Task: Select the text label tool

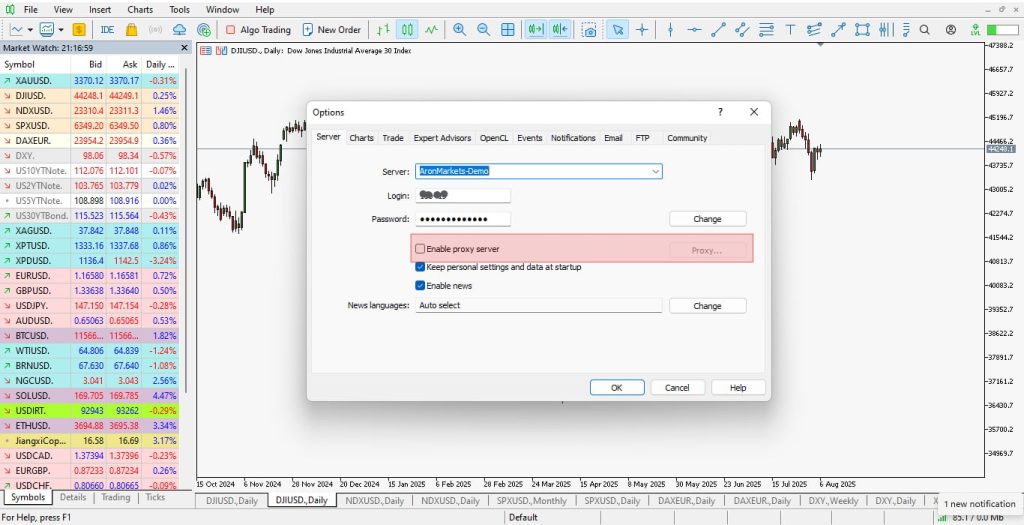Action: point(790,29)
